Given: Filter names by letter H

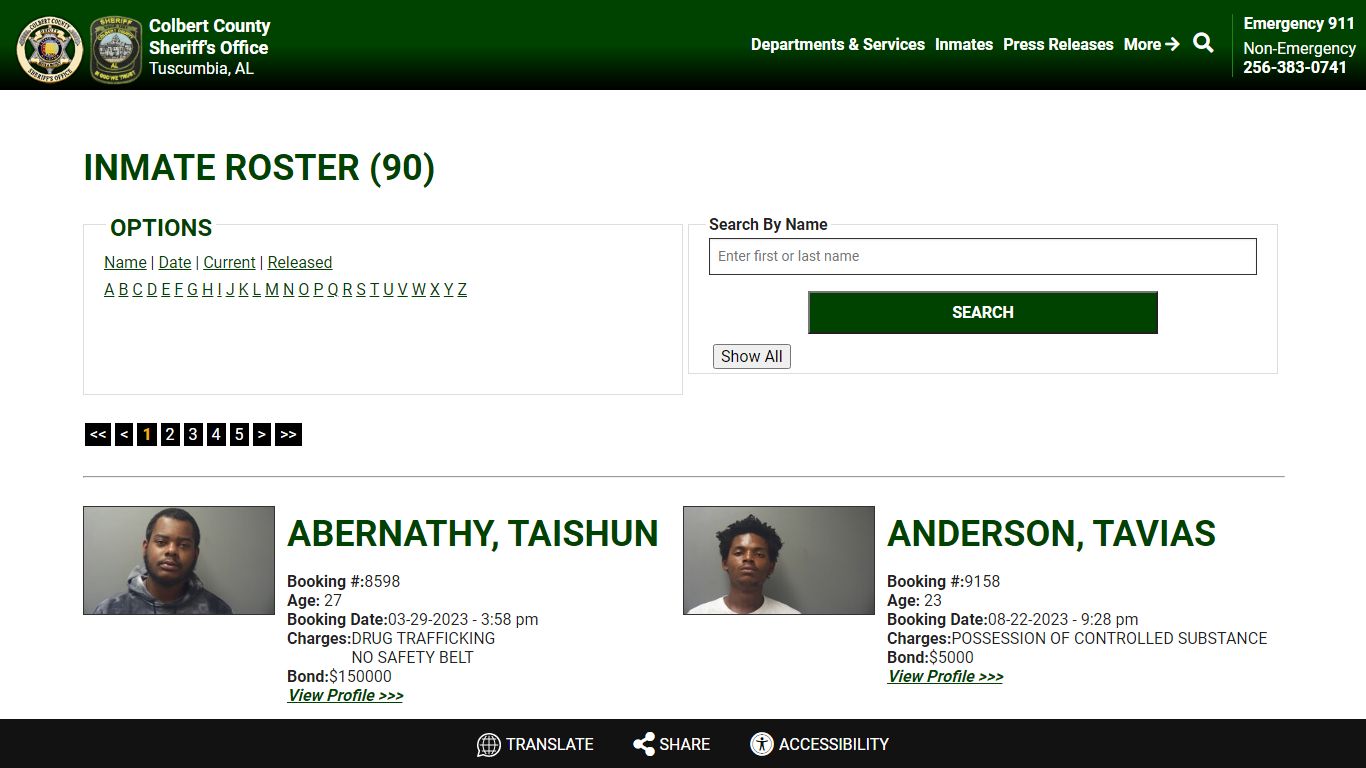Looking at the screenshot, I should pyautogui.click(x=207, y=289).
